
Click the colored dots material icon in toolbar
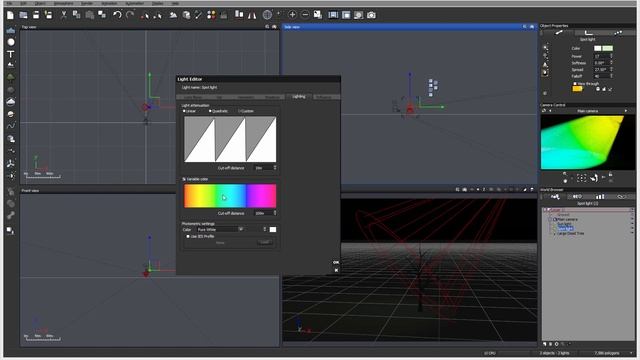pyautogui.click(x=211, y=15)
